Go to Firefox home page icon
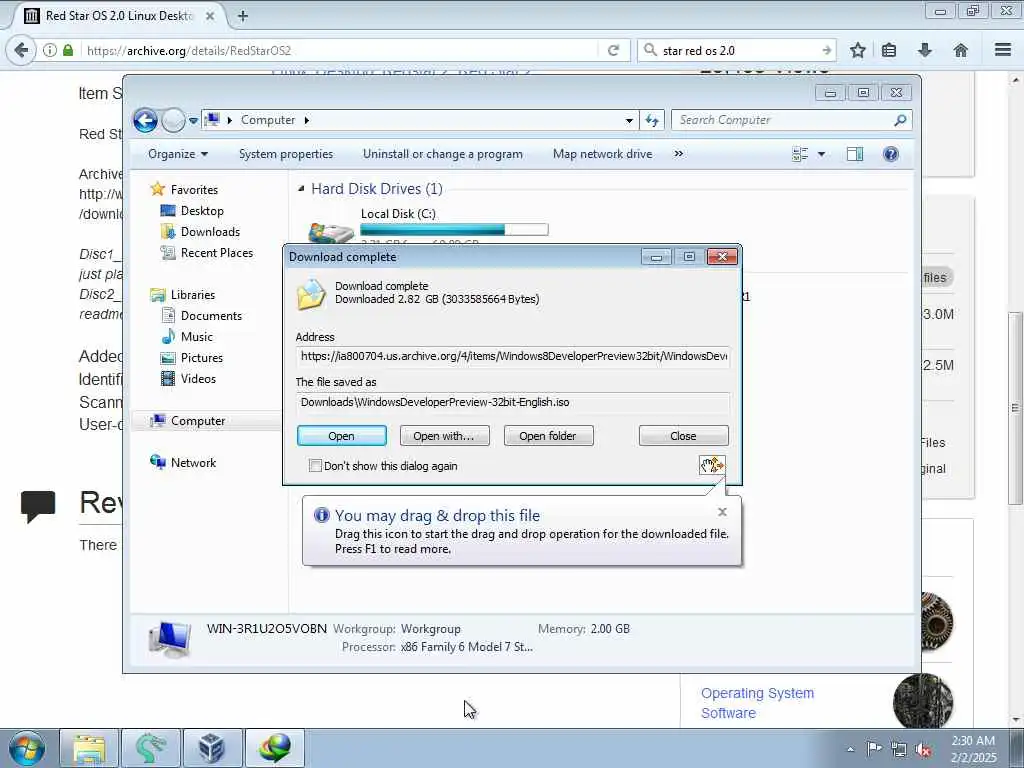1024x768 pixels. (x=960, y=50)
